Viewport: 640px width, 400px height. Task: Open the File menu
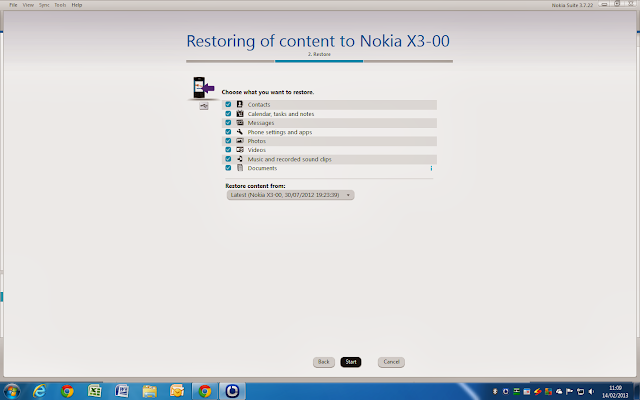(13, 5)
